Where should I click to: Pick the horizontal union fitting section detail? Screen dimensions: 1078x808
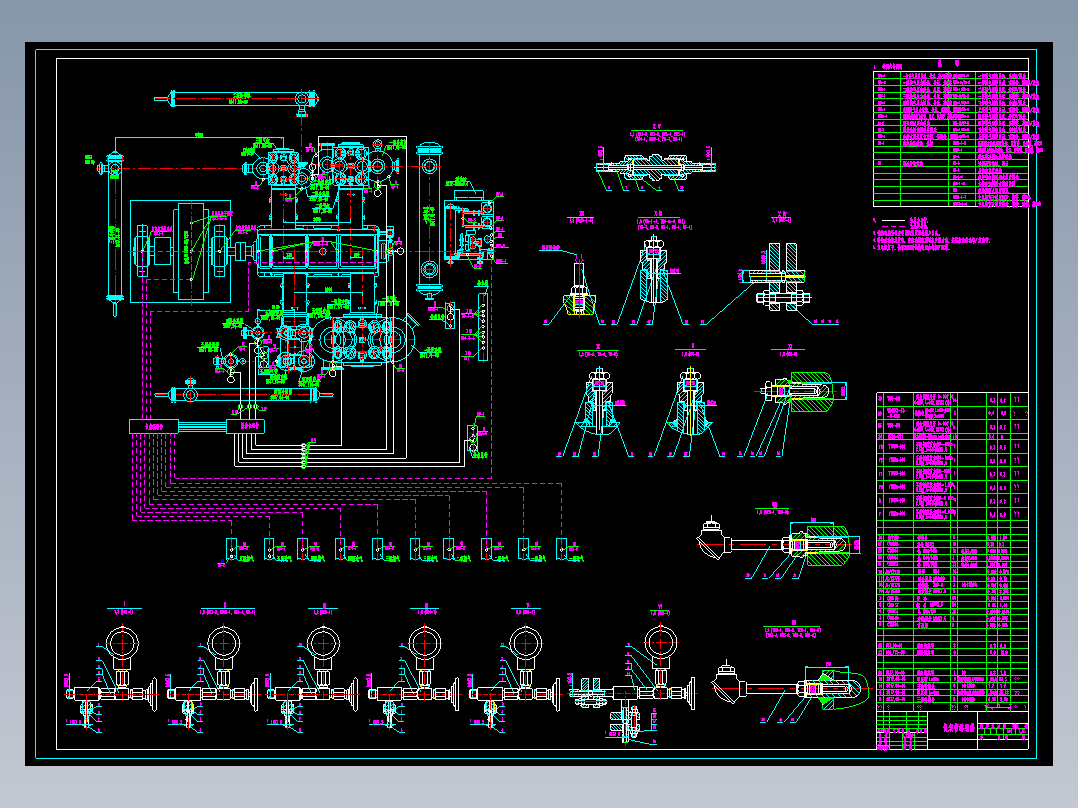pyautogui.click(x=654, y=166)
